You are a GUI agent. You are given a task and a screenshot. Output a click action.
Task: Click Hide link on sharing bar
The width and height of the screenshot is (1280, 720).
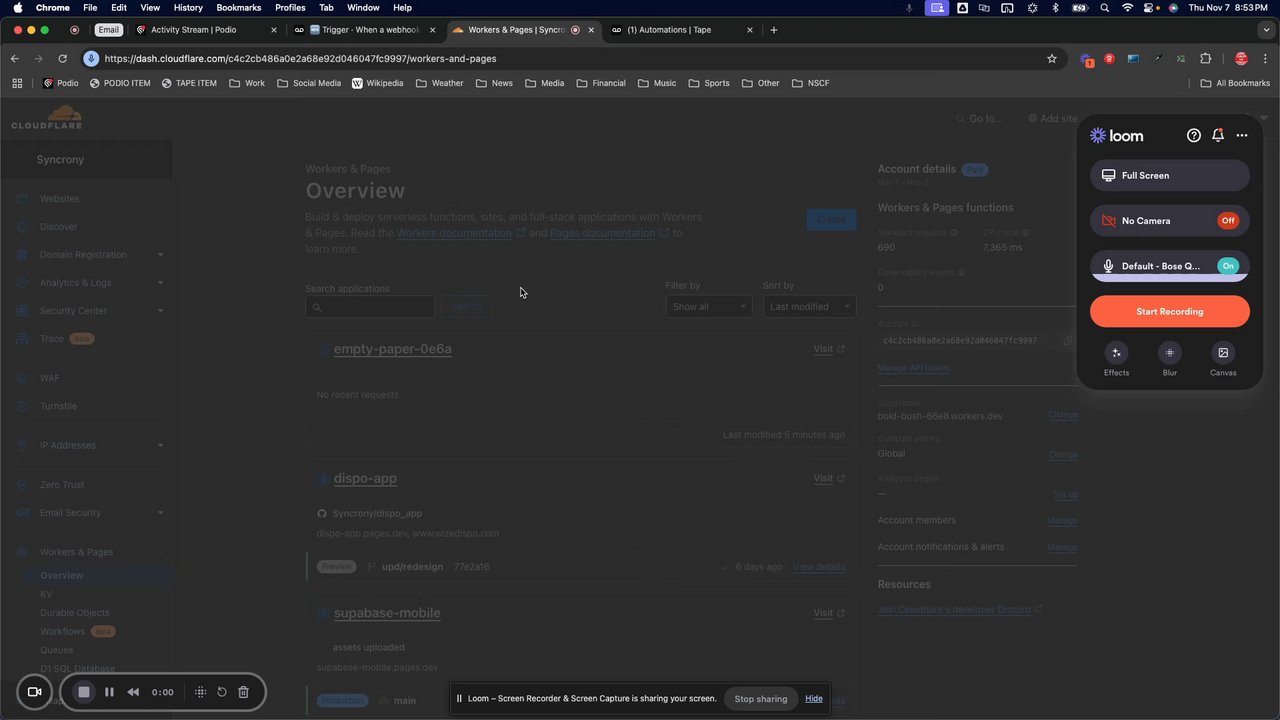(814, 698)
